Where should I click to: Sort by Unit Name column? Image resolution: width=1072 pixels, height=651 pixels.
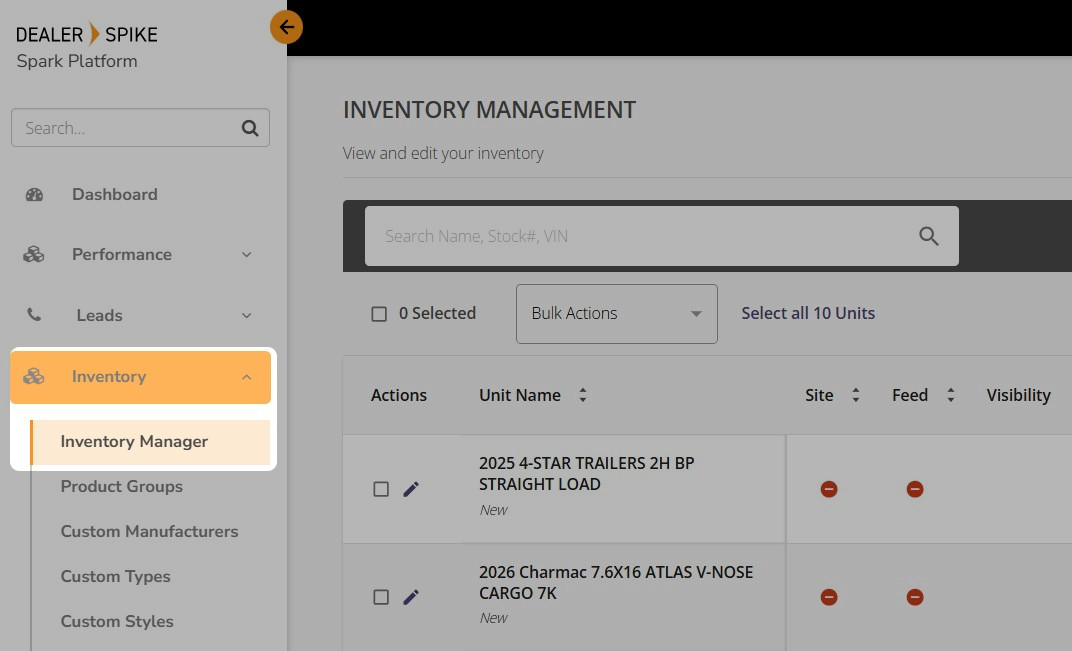pyautogui.click(x=582, y=395)
